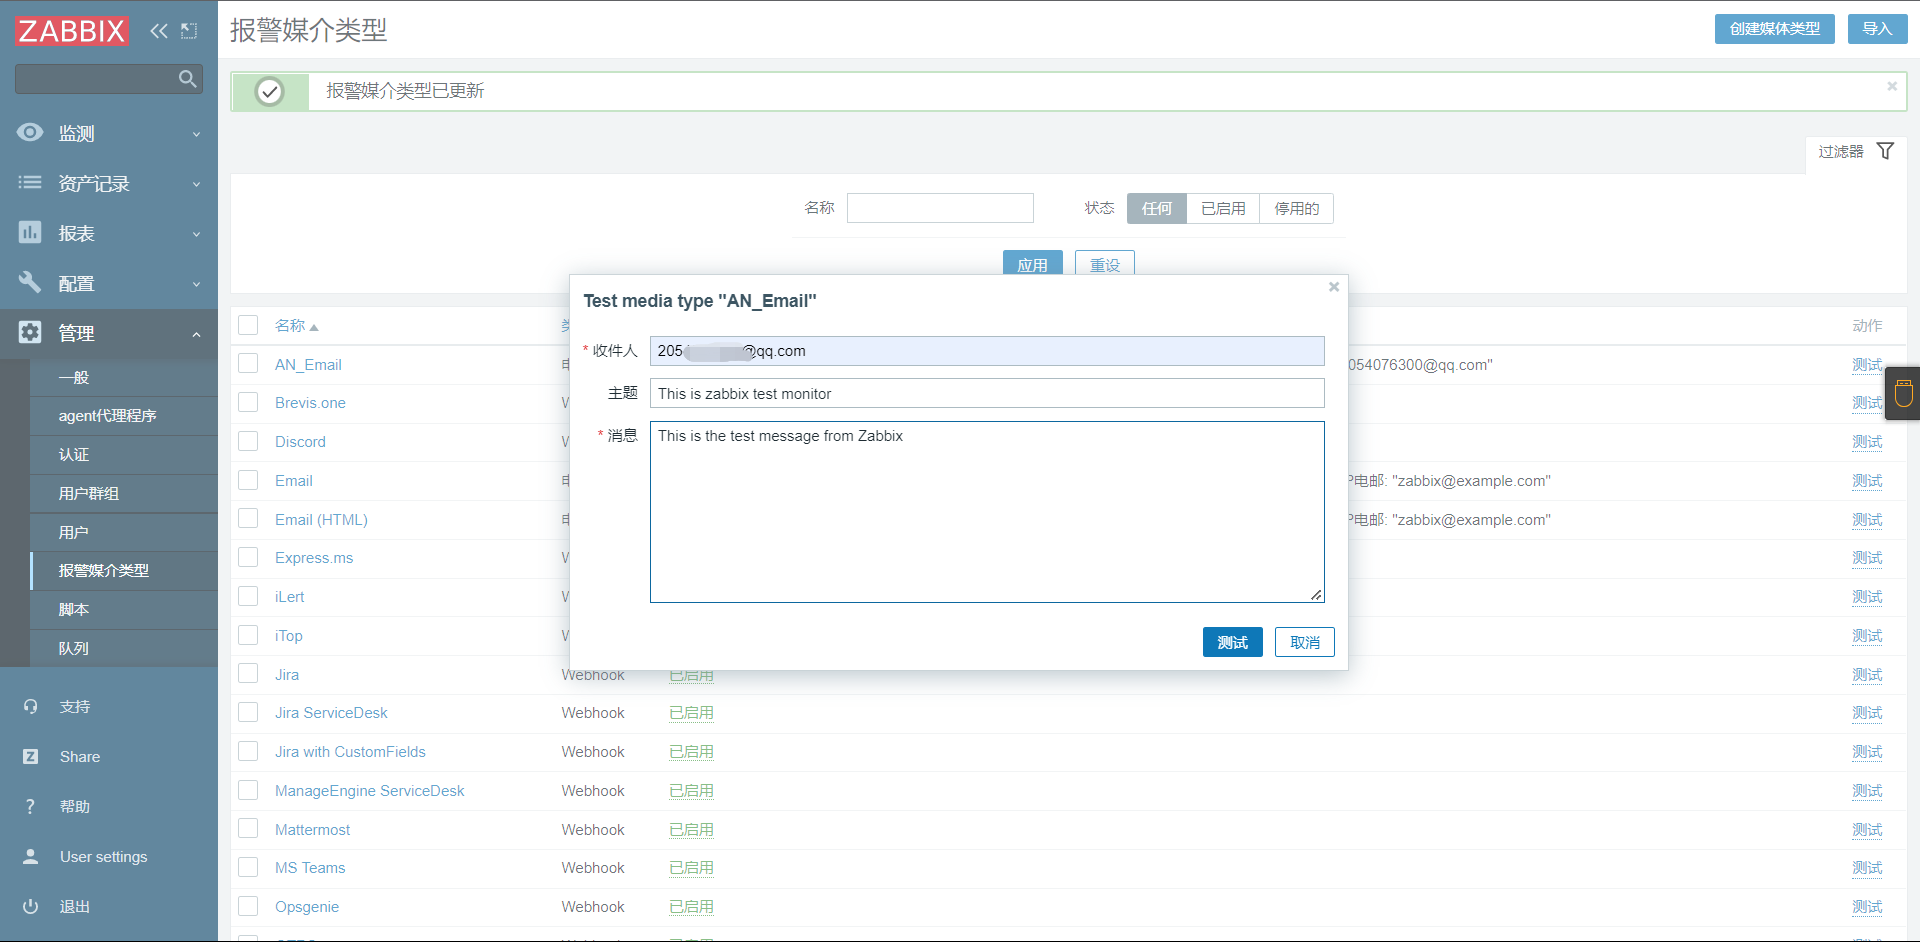Screen dimensions: 1920x942
Task: Click the 创建媒体类型 button
Action: point(1774,29)
